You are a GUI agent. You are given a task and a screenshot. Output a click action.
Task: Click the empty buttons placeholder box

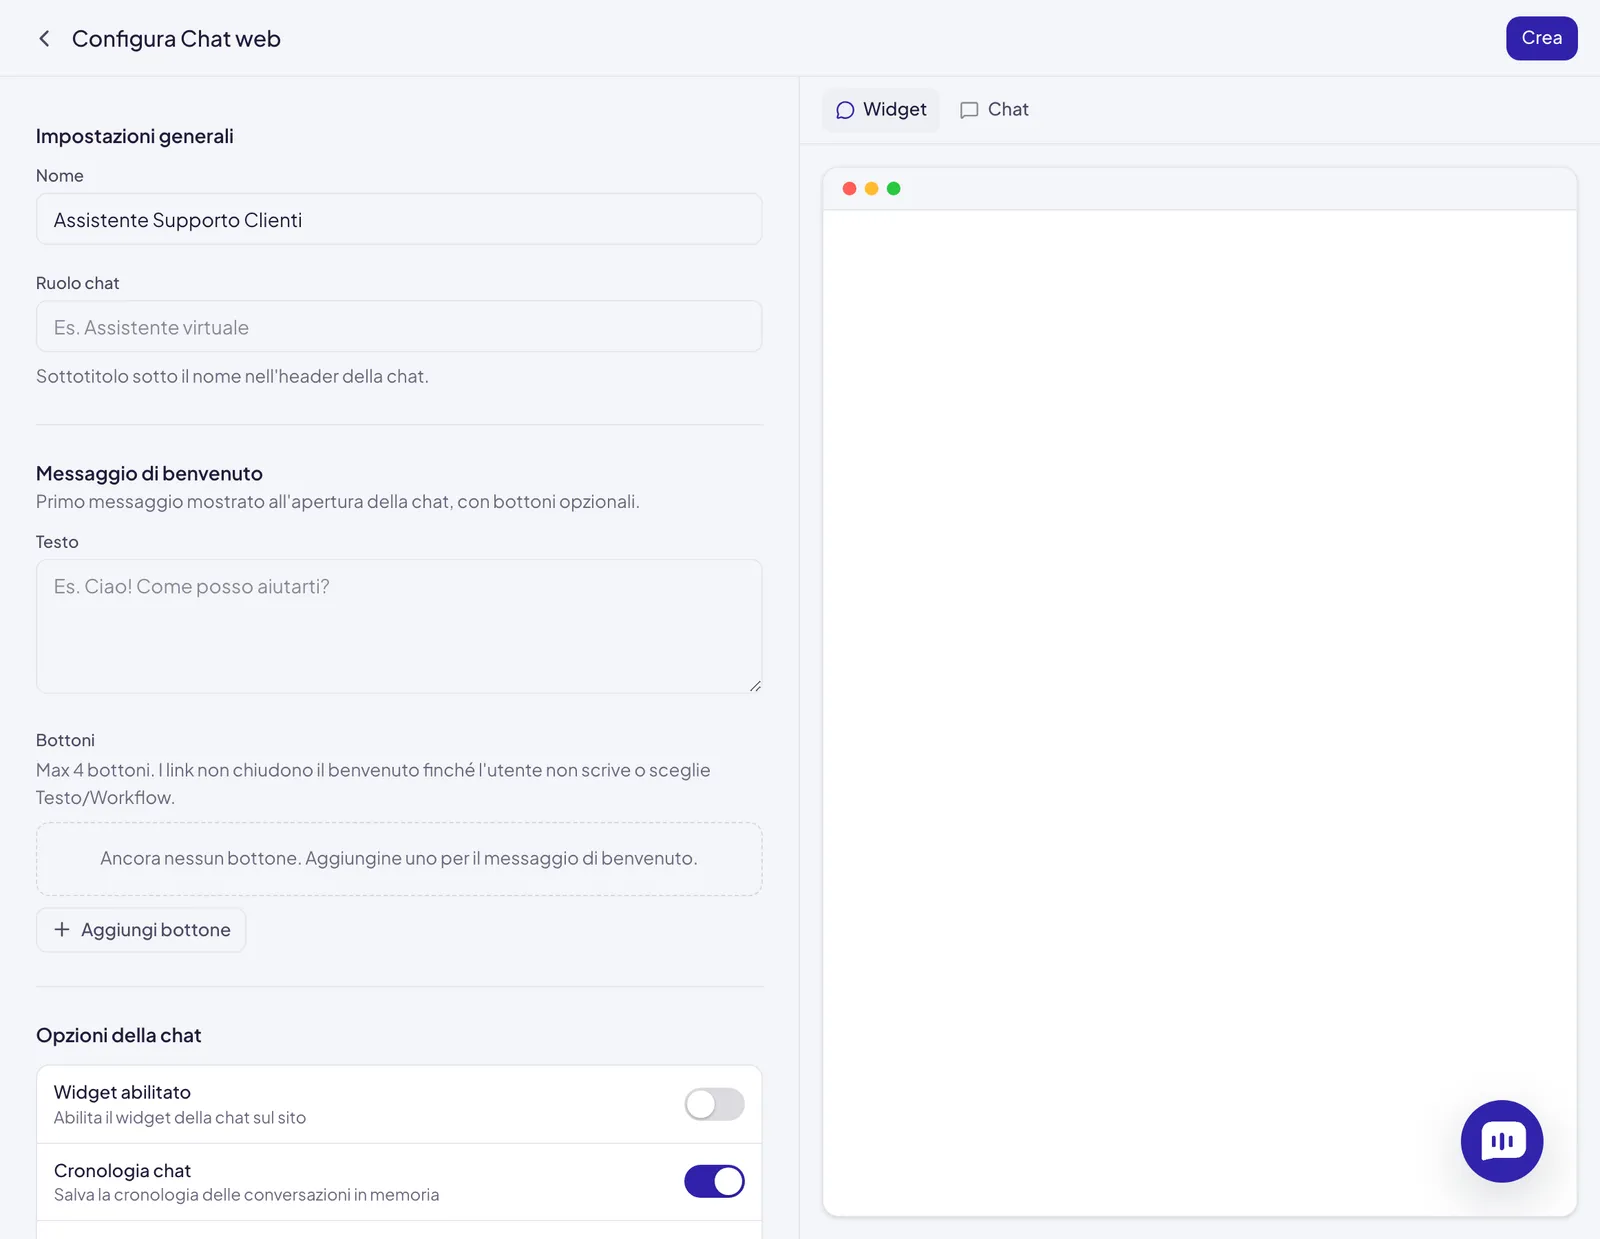tap(399, 858)
